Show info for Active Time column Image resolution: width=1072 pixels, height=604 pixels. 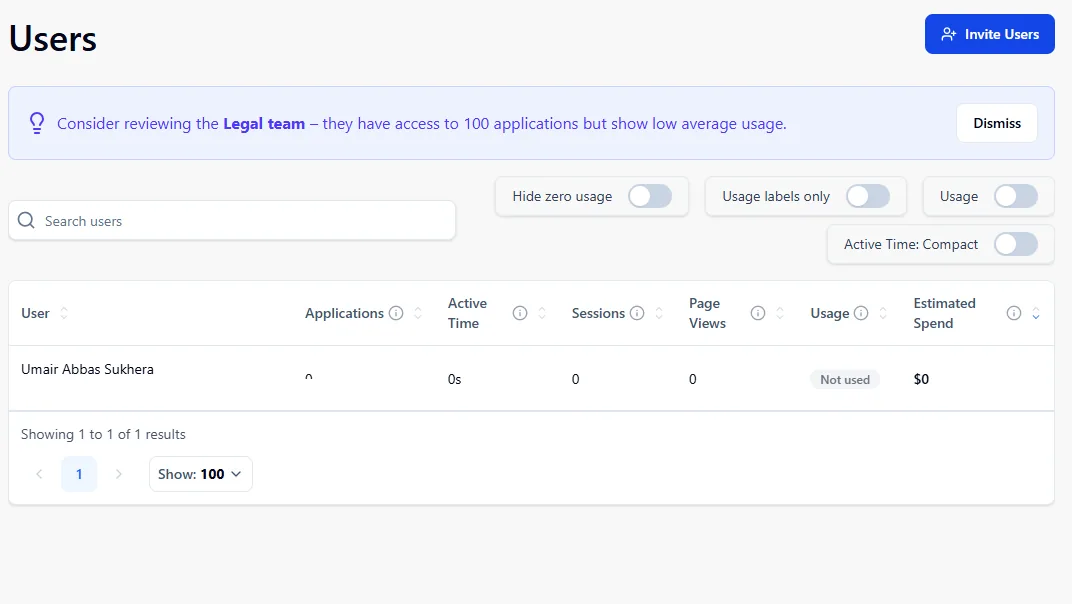click(520, 313)
